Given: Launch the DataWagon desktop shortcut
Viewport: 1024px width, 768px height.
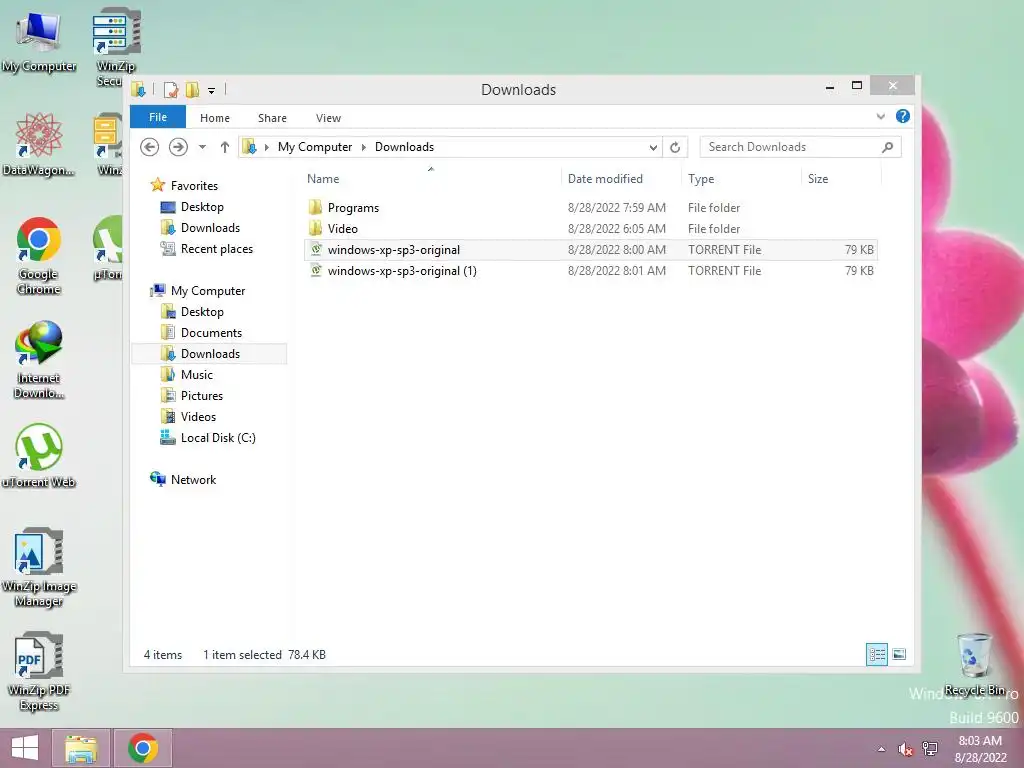Looking at the screenshot, I should 39,144.
